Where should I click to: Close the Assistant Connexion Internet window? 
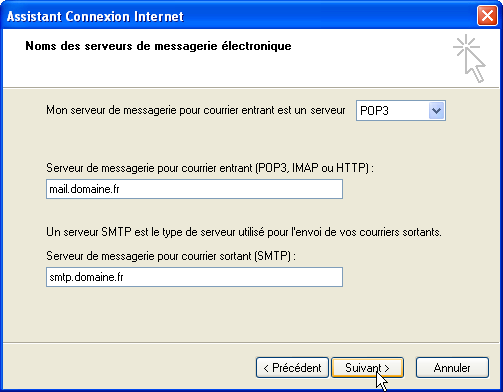(487, 16)
